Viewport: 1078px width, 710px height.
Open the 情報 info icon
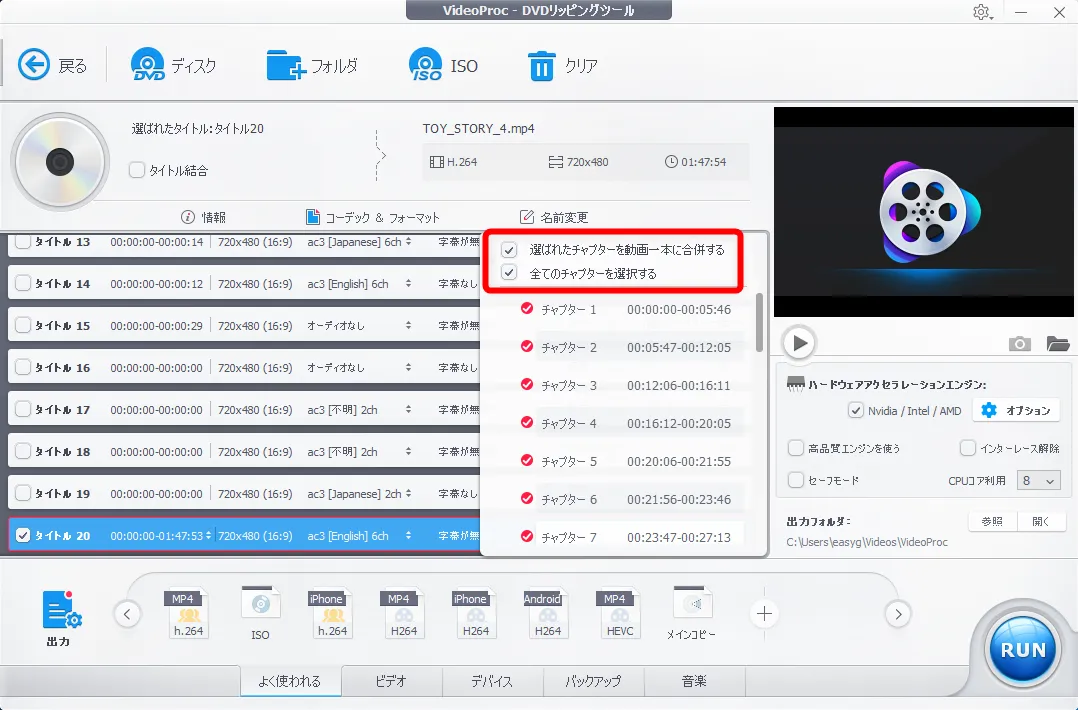click(188, 217)
